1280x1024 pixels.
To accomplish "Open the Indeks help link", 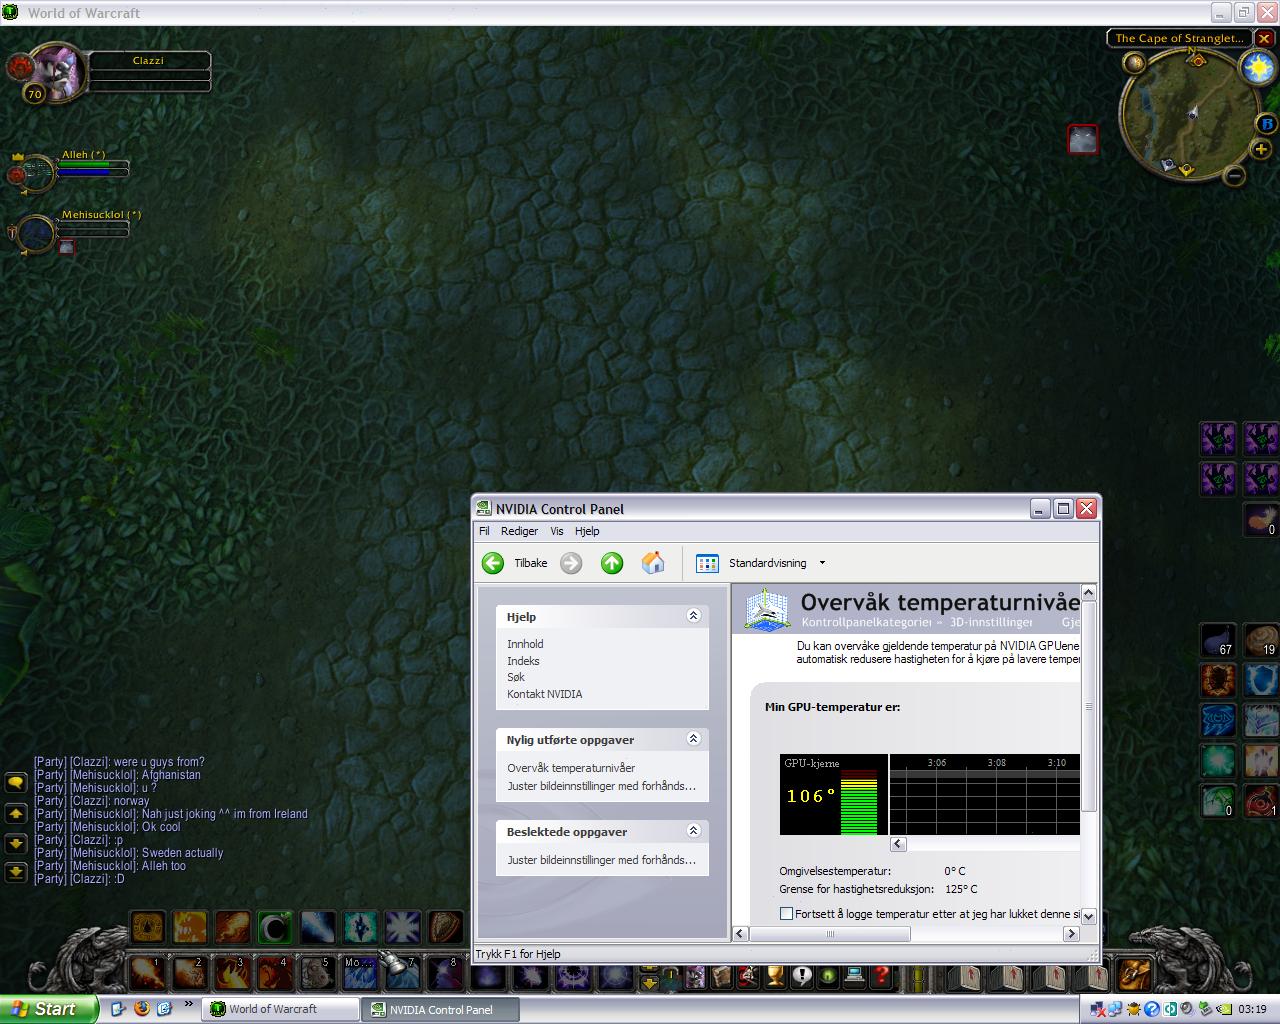I will pyautogui.click(x=523, y=661).
